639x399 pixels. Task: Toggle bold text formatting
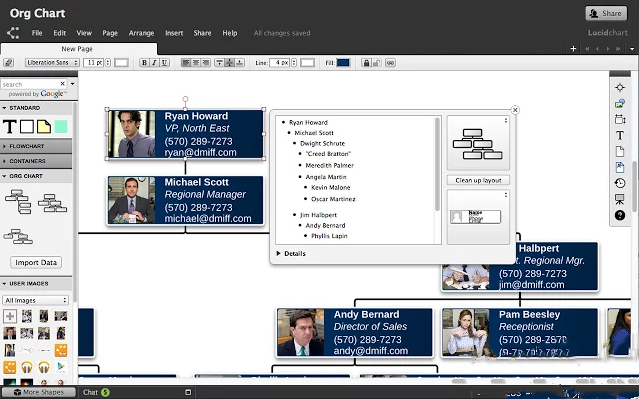tap(144, 63)
